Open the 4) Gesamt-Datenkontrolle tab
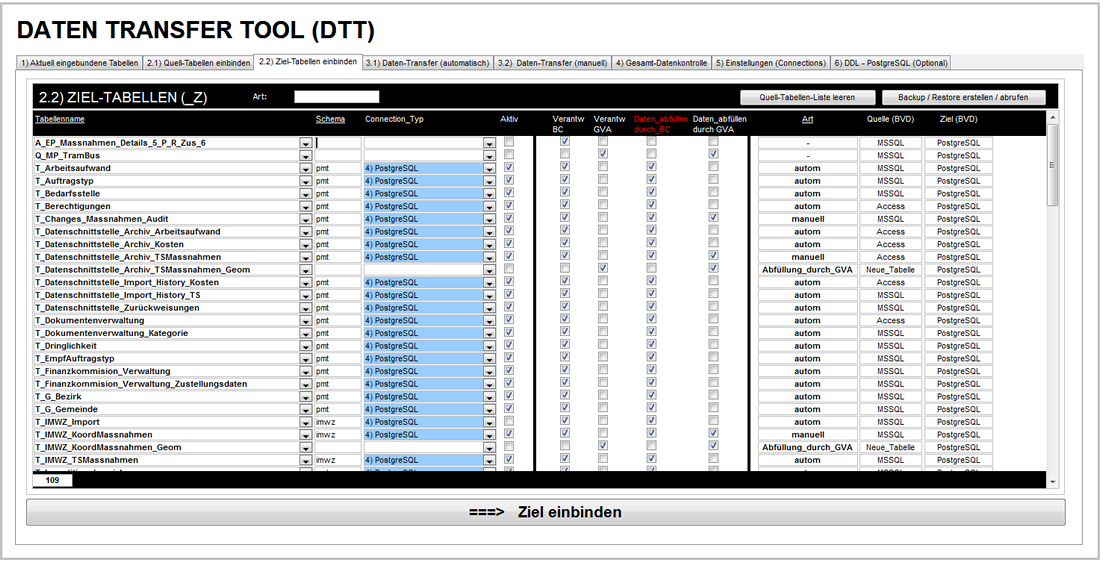Viewport: 1103px width, 566px height. 661,63
